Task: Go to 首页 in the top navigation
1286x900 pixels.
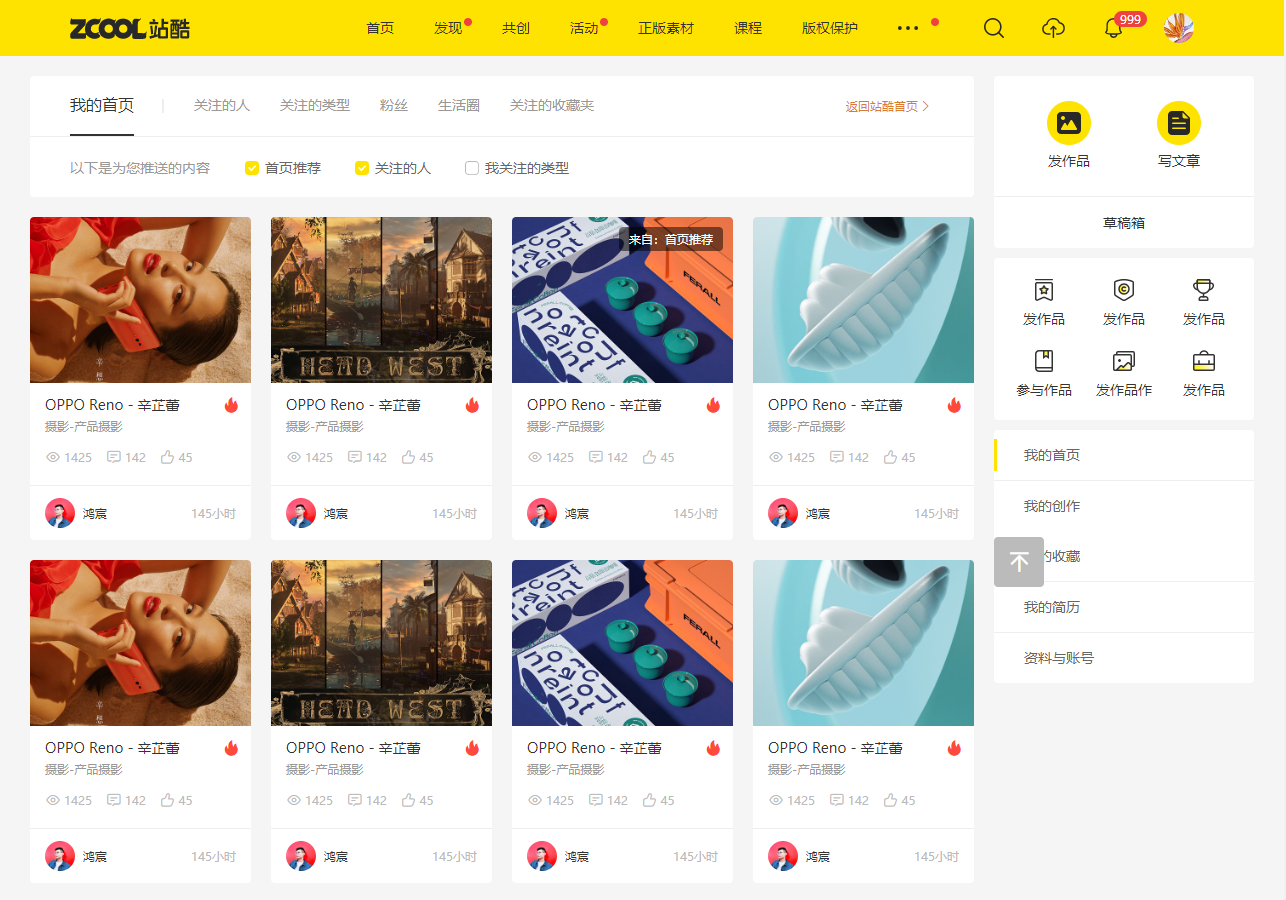Action: pos(380,28)
